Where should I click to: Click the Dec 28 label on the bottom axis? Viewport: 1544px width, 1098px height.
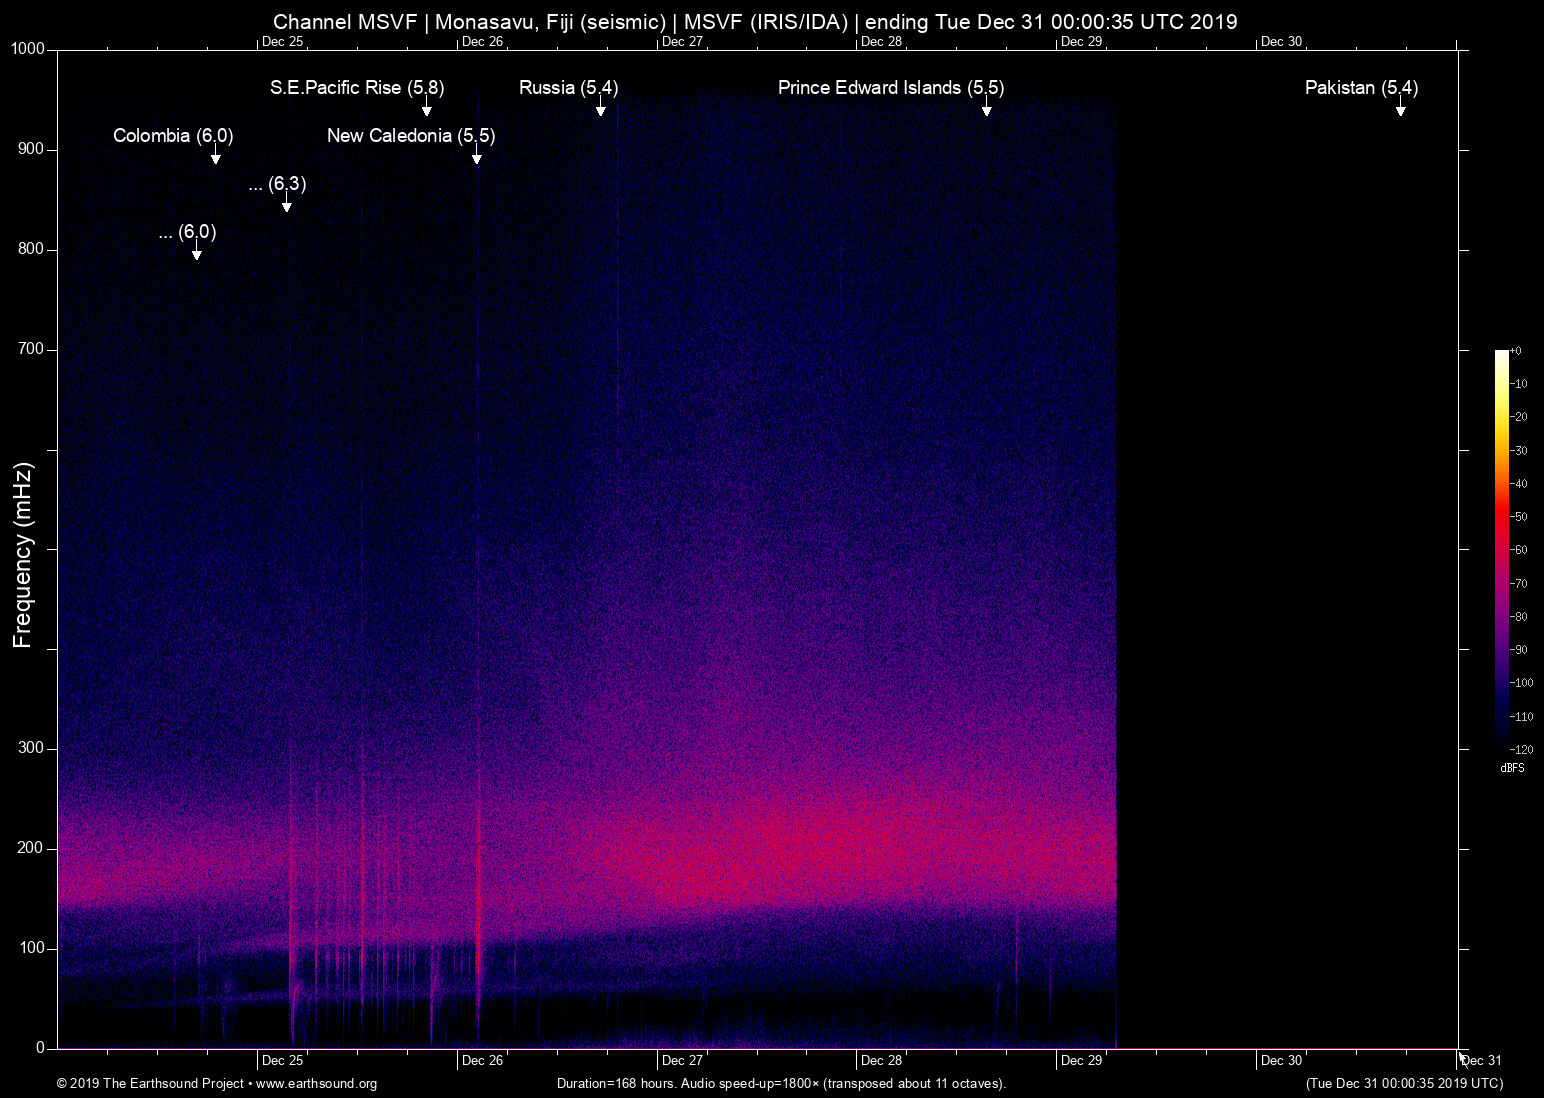point(881,1061)
